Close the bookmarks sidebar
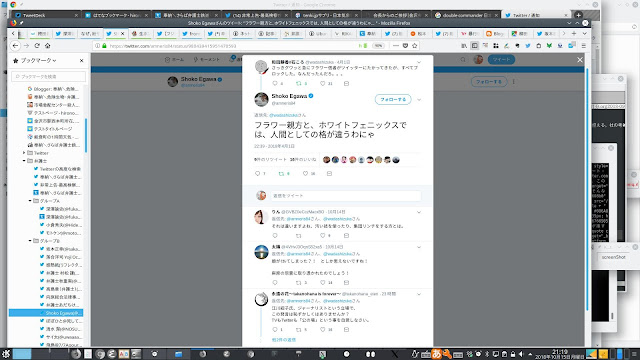 point(82,60)
